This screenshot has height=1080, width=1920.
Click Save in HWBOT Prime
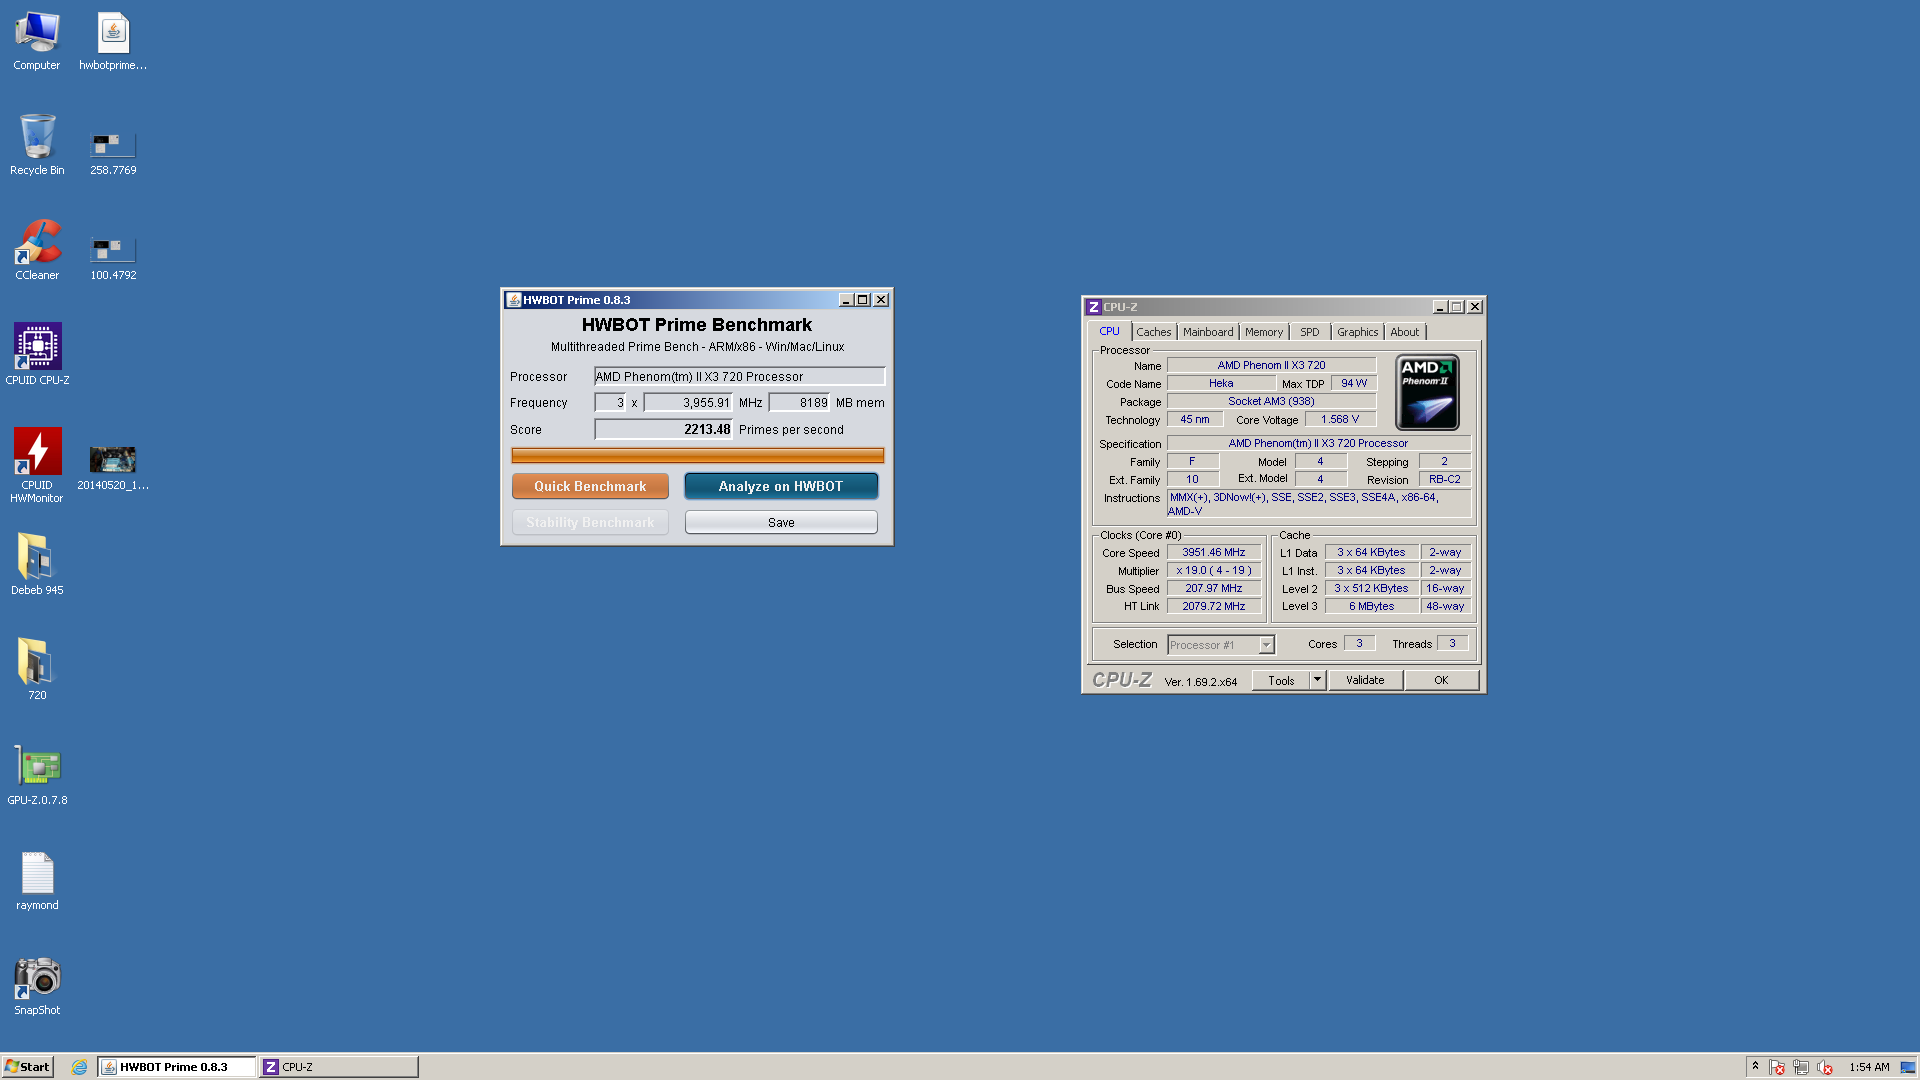[x=781, y=522]
